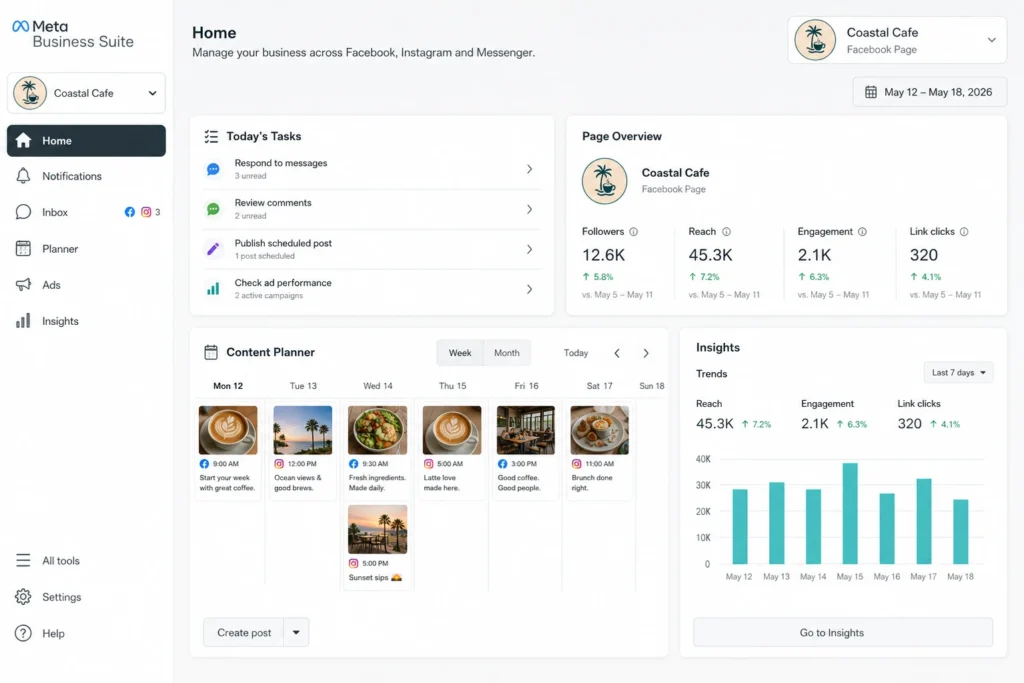Select the All tools menu label

[x=61, y=560]
